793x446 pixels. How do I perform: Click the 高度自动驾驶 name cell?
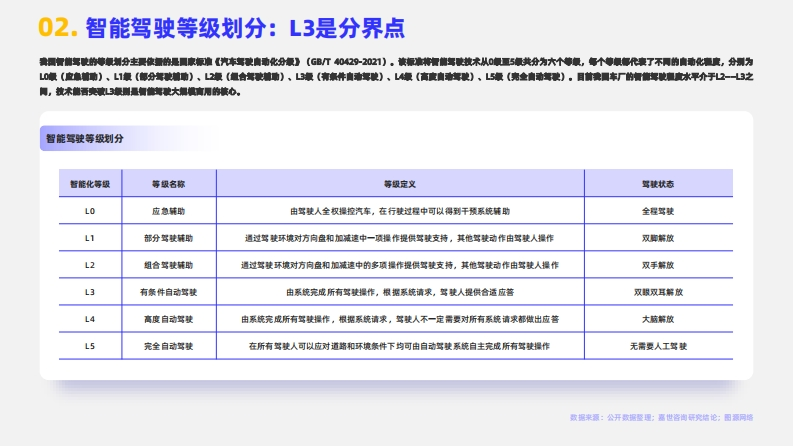pyautogui.click(x=168, y=319)
